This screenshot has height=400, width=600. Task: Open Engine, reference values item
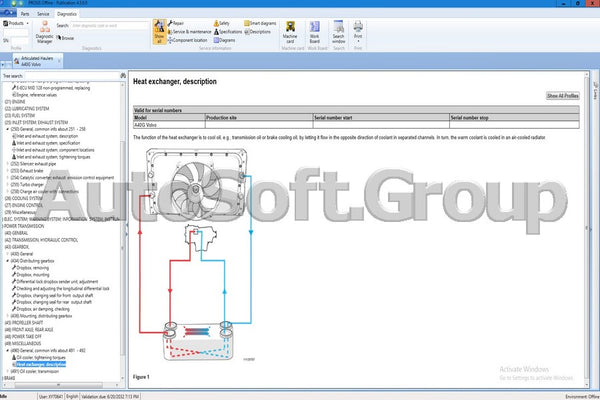37,95
